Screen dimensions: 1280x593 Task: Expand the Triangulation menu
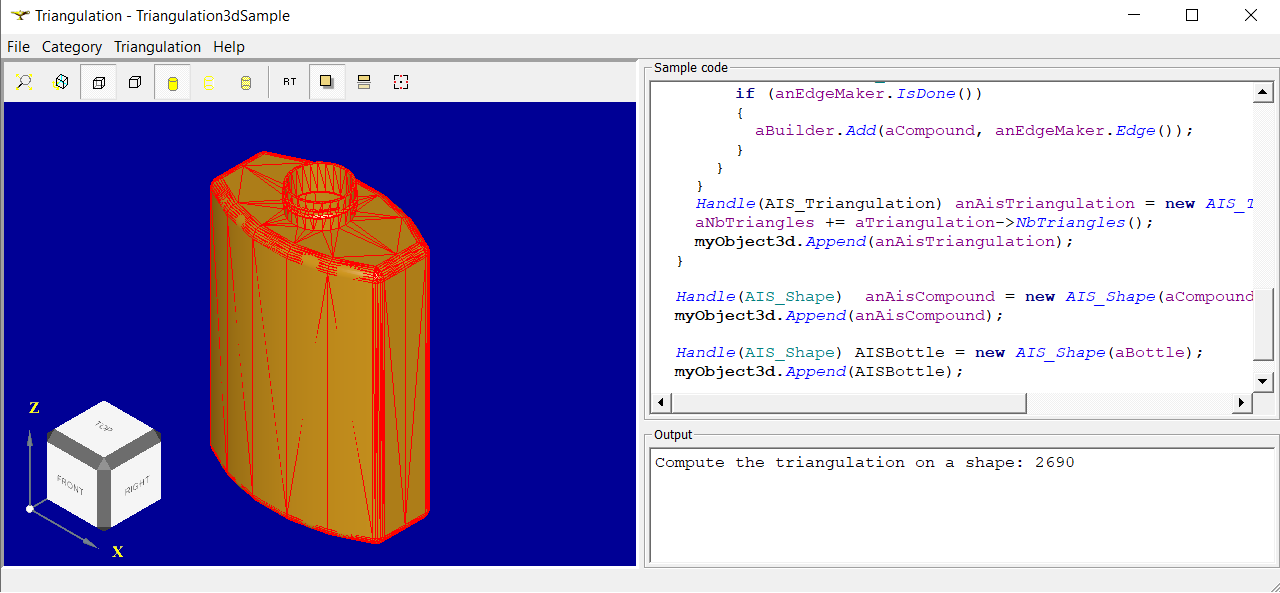pyautogui.click(x=157, y=47)
